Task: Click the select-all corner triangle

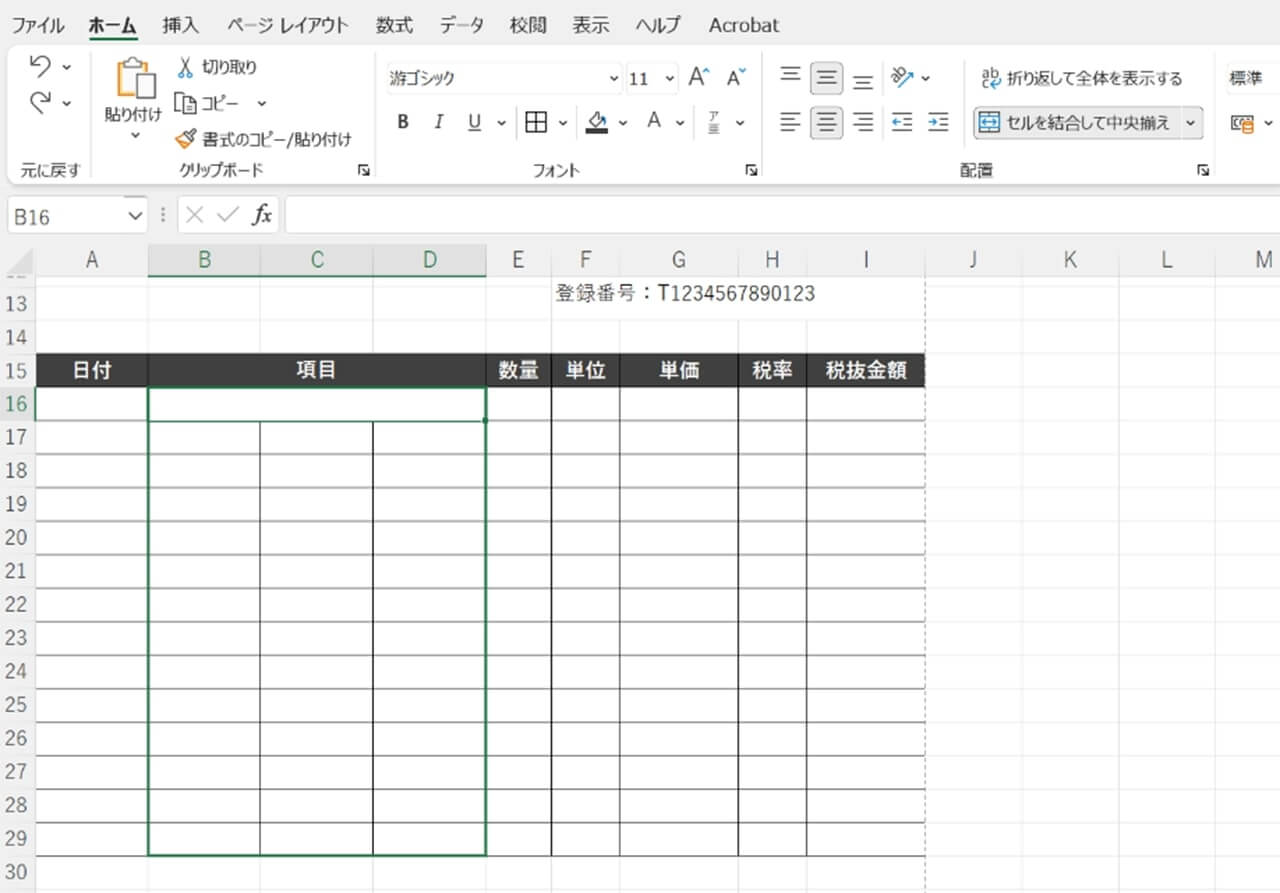Action: click(19, 262)
